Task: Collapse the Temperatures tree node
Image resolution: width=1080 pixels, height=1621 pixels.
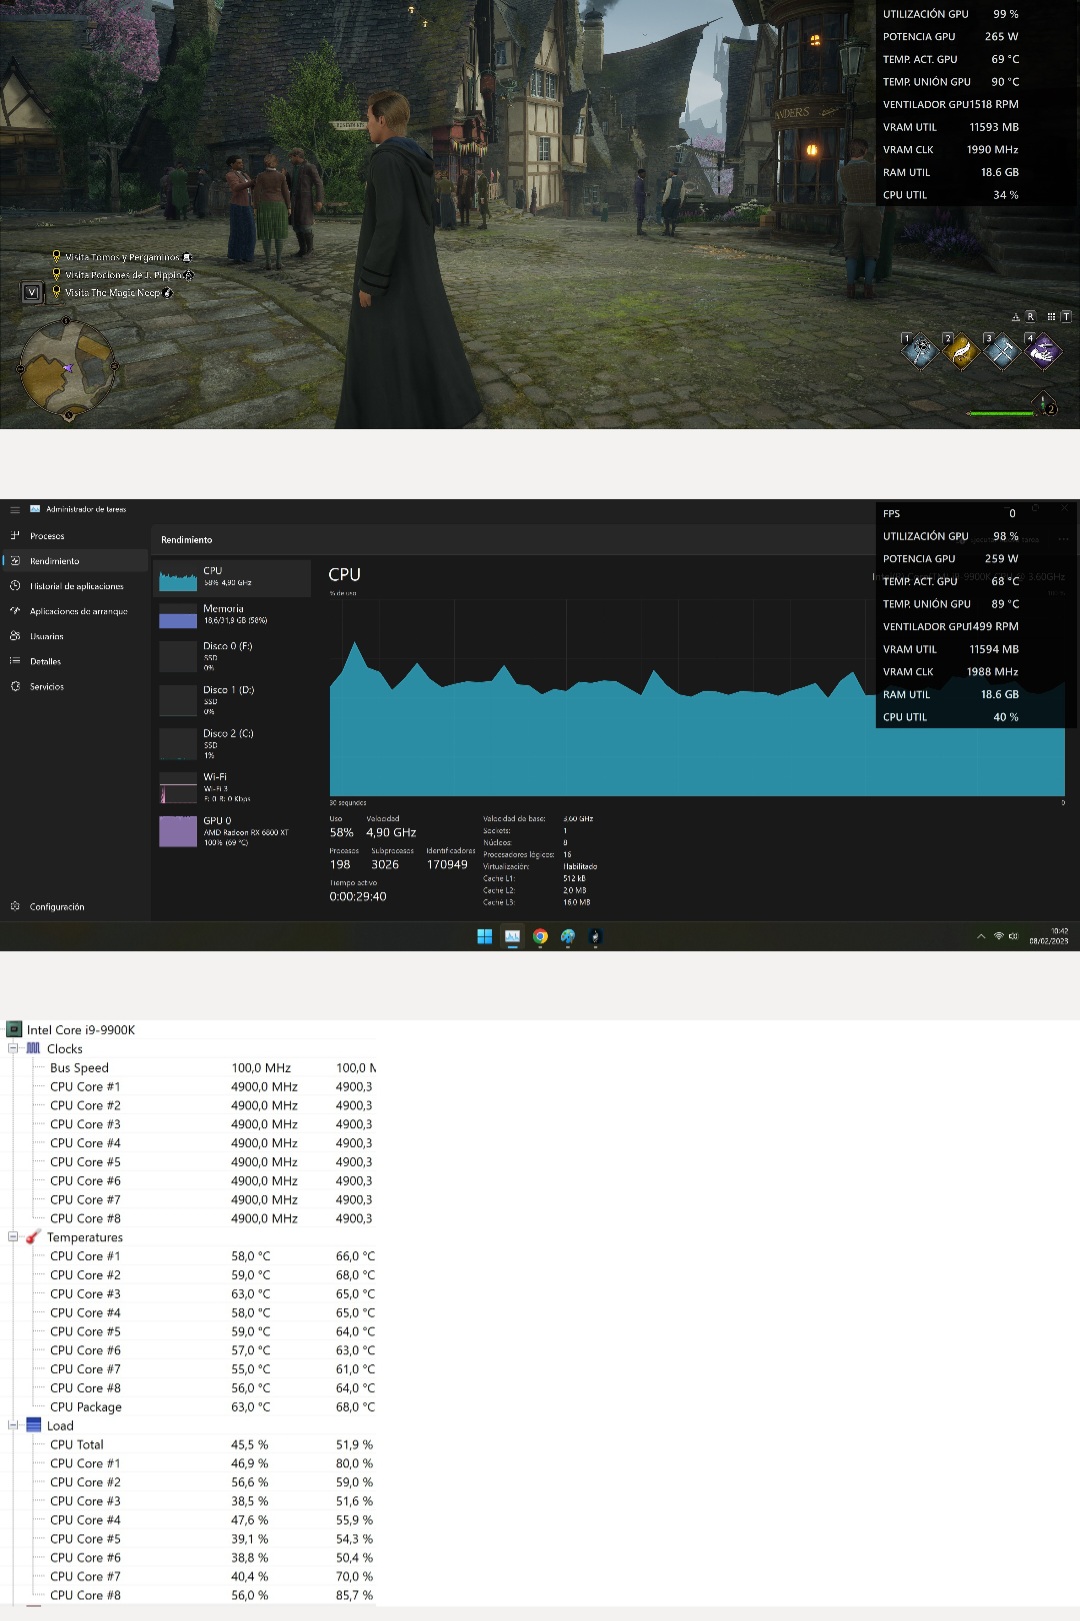Action: click(13, 1237)
